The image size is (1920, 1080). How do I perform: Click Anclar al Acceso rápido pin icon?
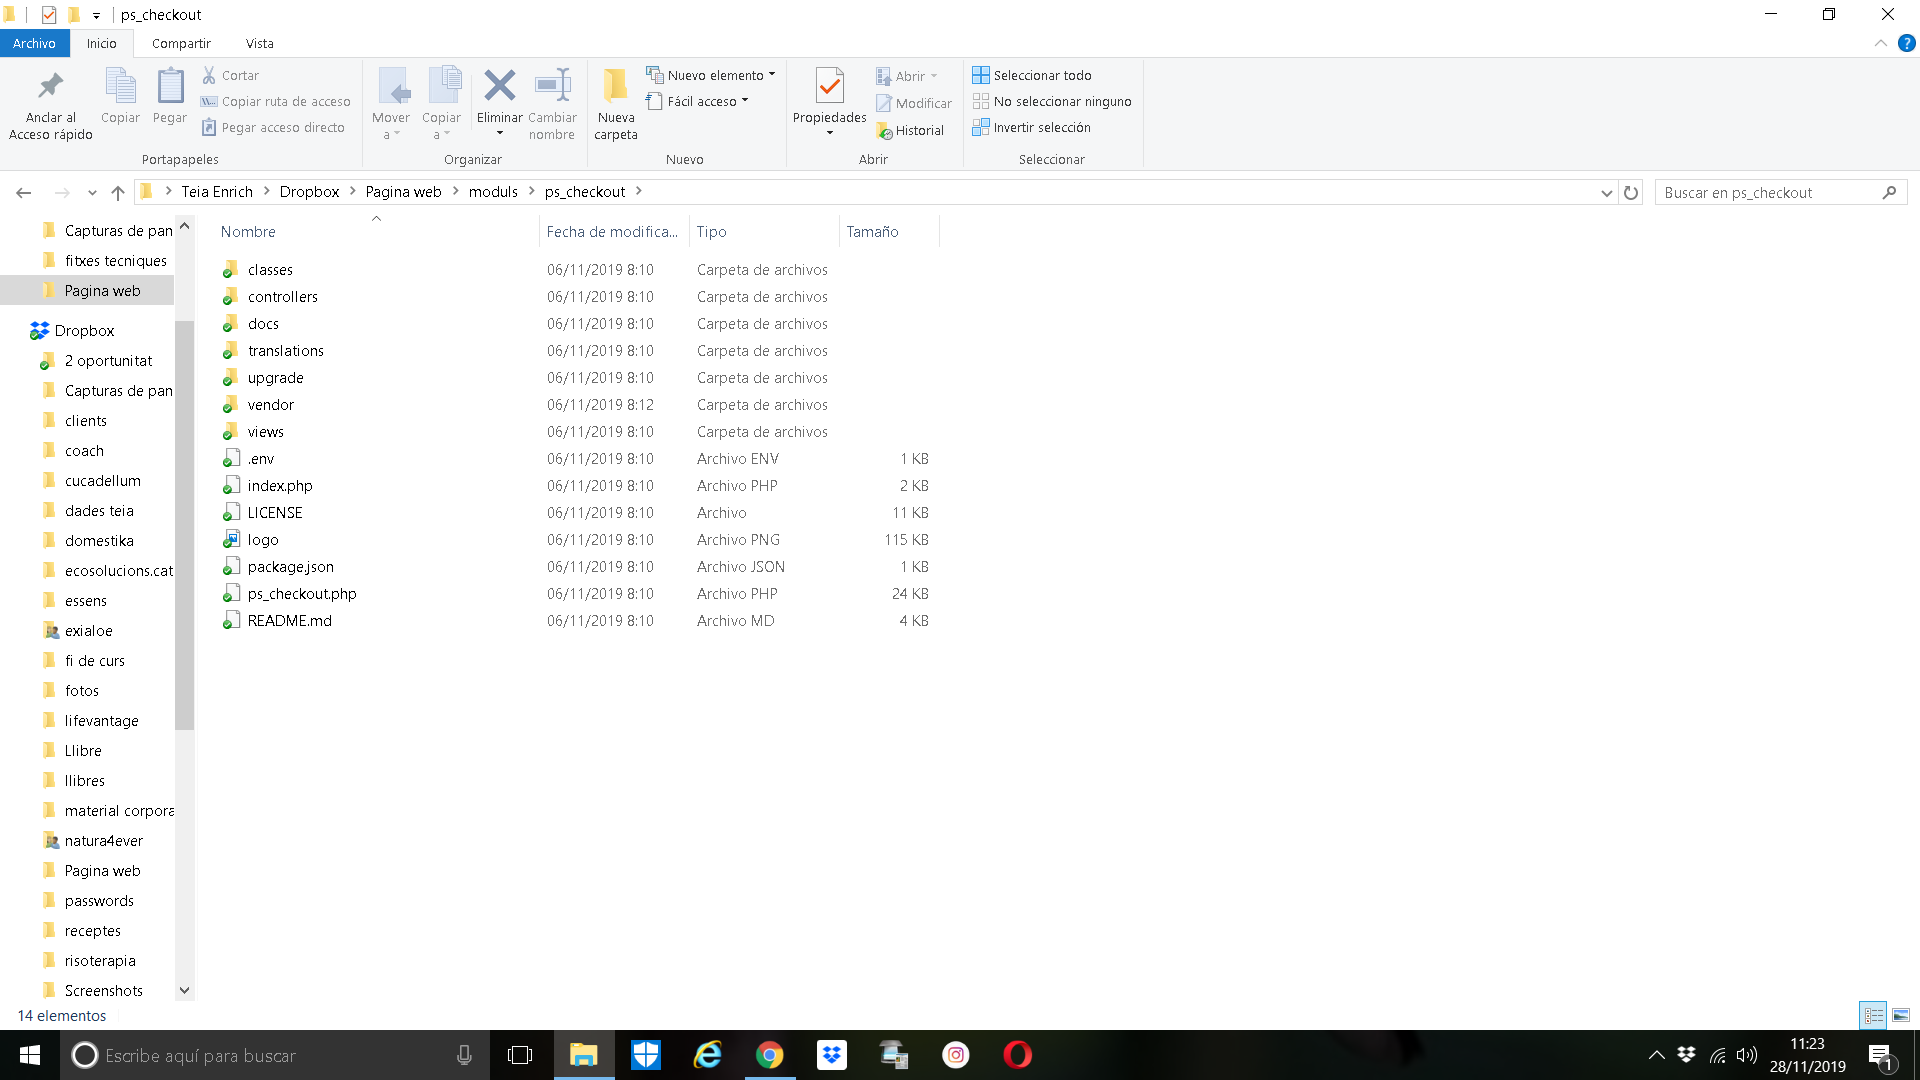tap(50, 86)
